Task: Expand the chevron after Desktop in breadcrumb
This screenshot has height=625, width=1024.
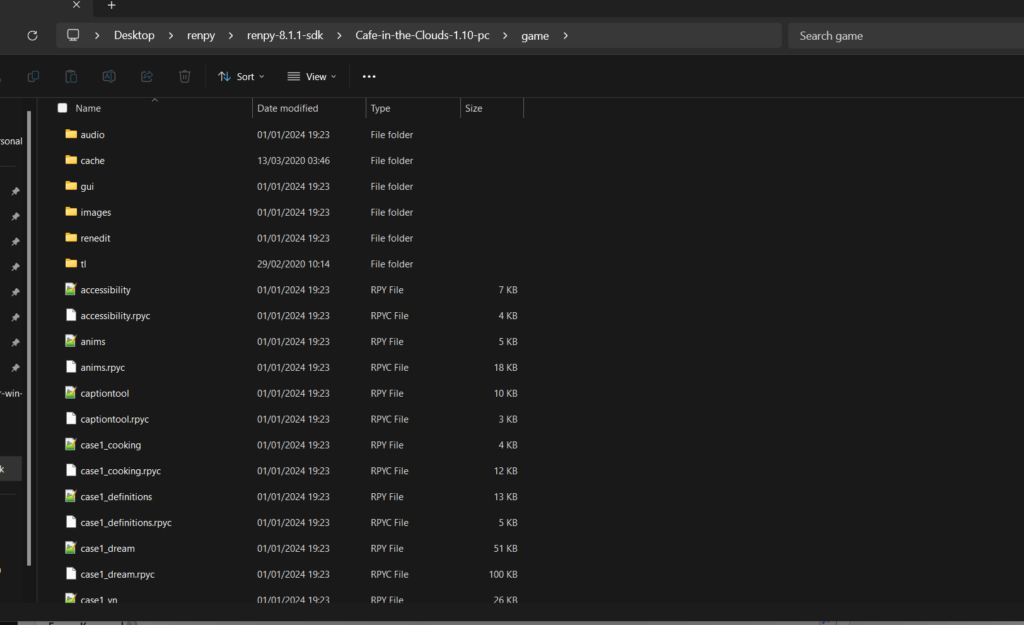Action: [x=170, y=35]
